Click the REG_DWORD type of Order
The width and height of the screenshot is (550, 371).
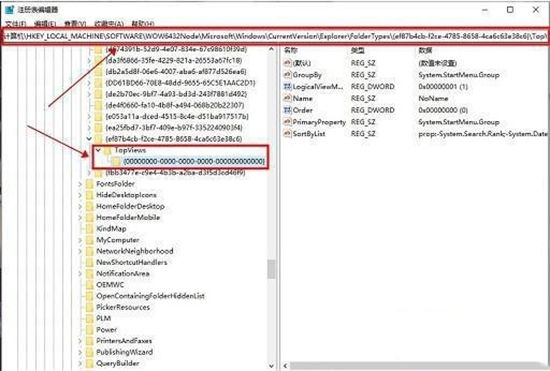(x=373, y=110)
